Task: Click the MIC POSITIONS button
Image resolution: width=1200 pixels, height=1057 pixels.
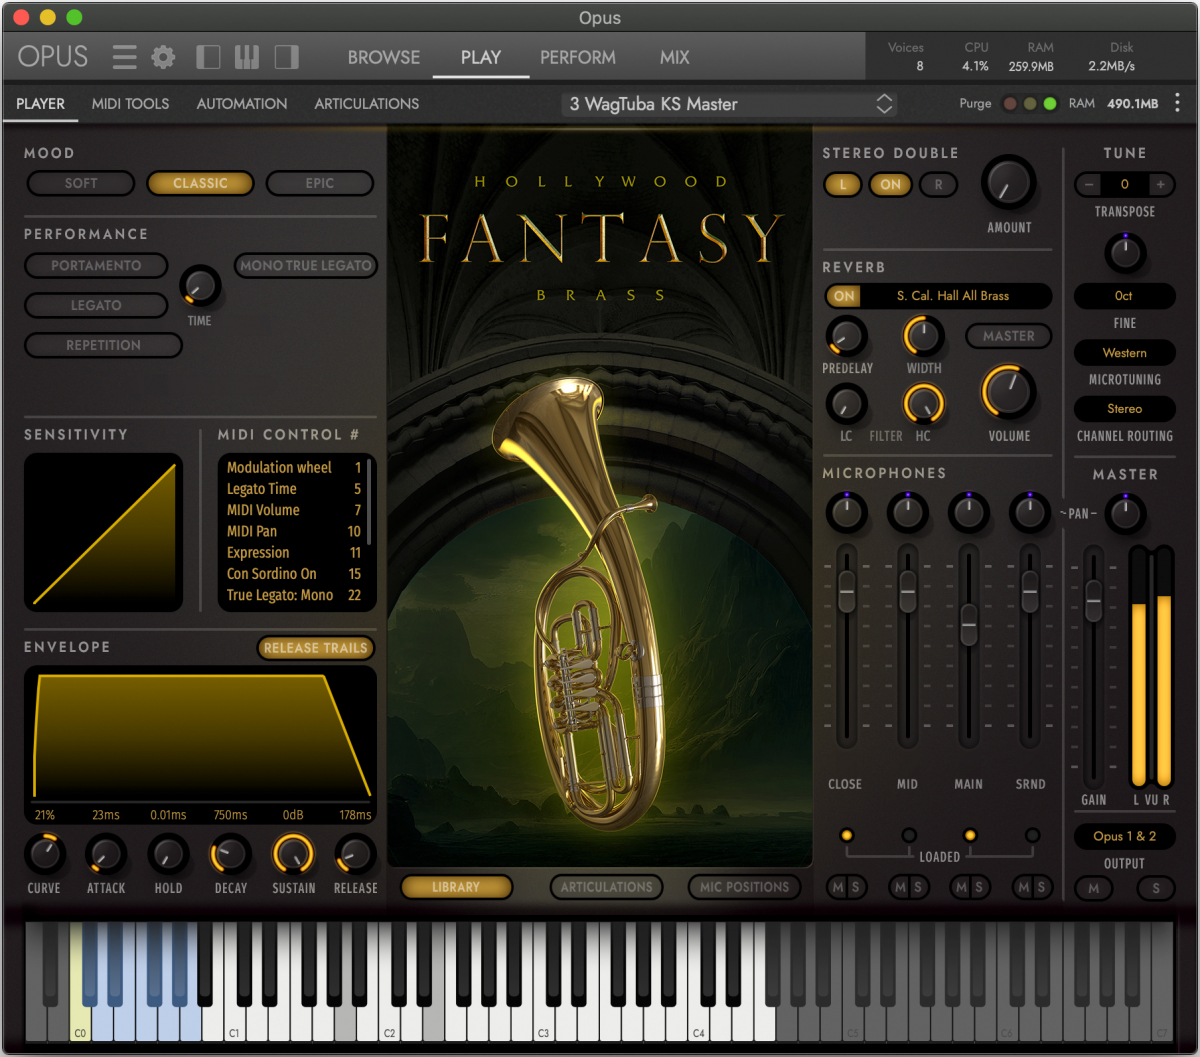Action: click(x=744, y=887)
